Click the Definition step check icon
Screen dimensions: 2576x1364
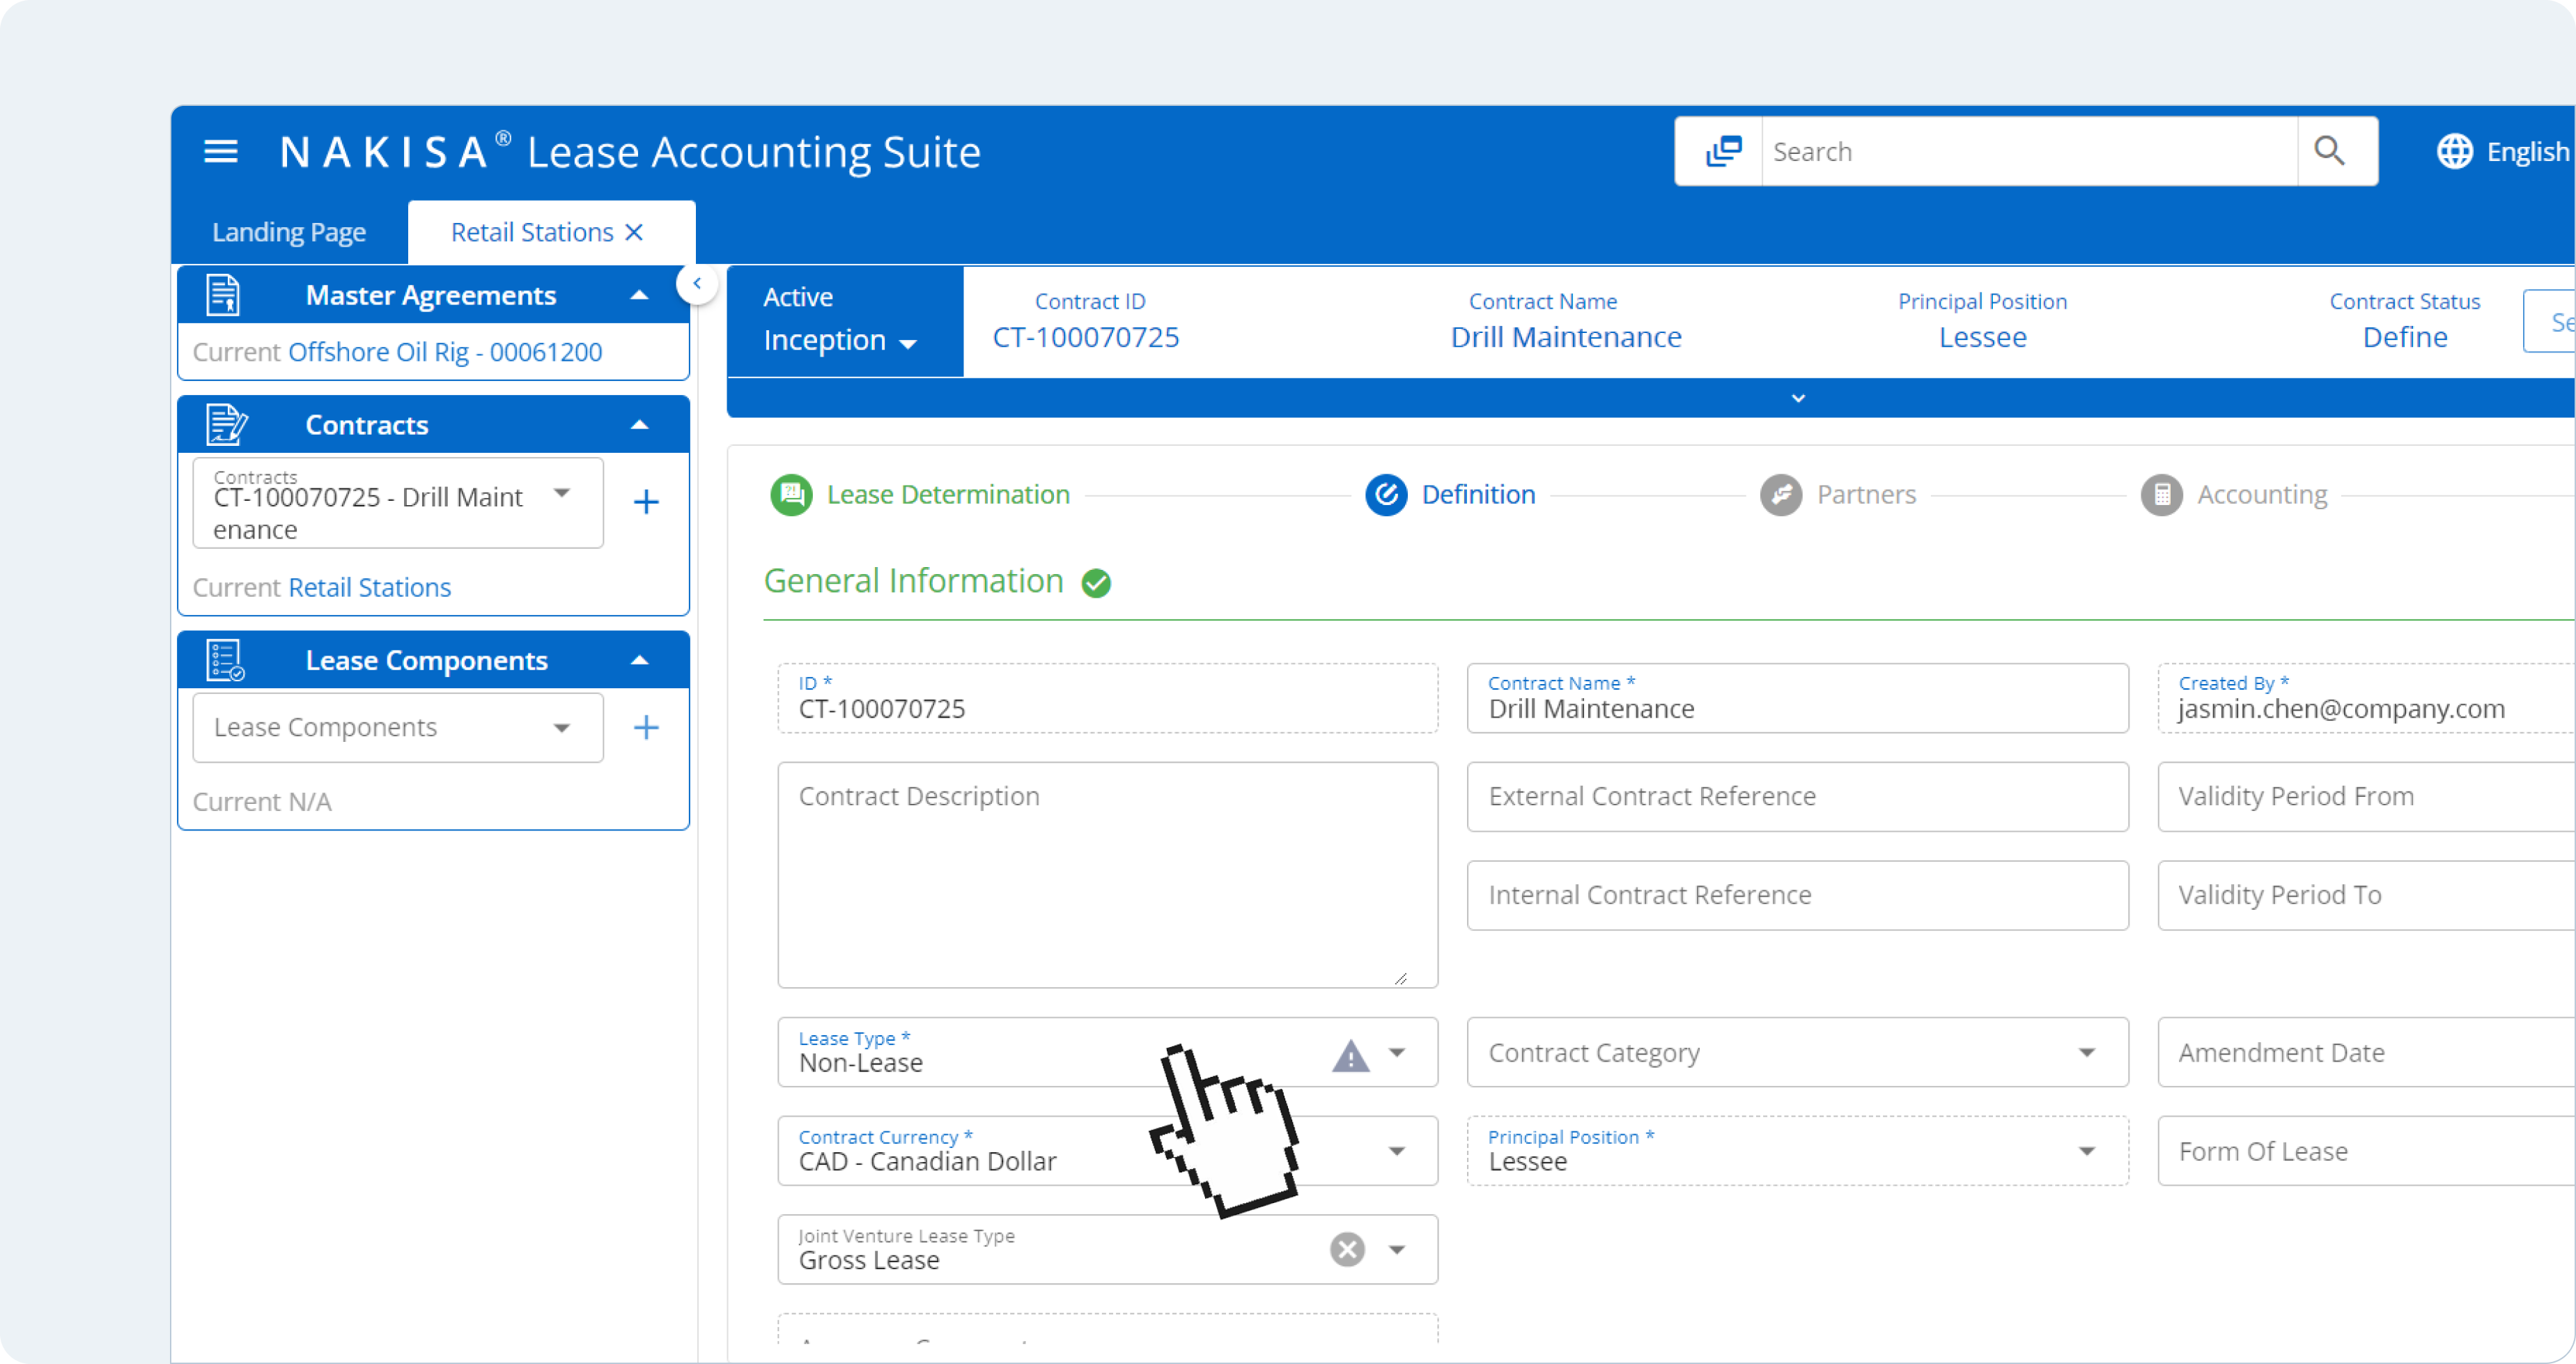tap(1386, 495)
